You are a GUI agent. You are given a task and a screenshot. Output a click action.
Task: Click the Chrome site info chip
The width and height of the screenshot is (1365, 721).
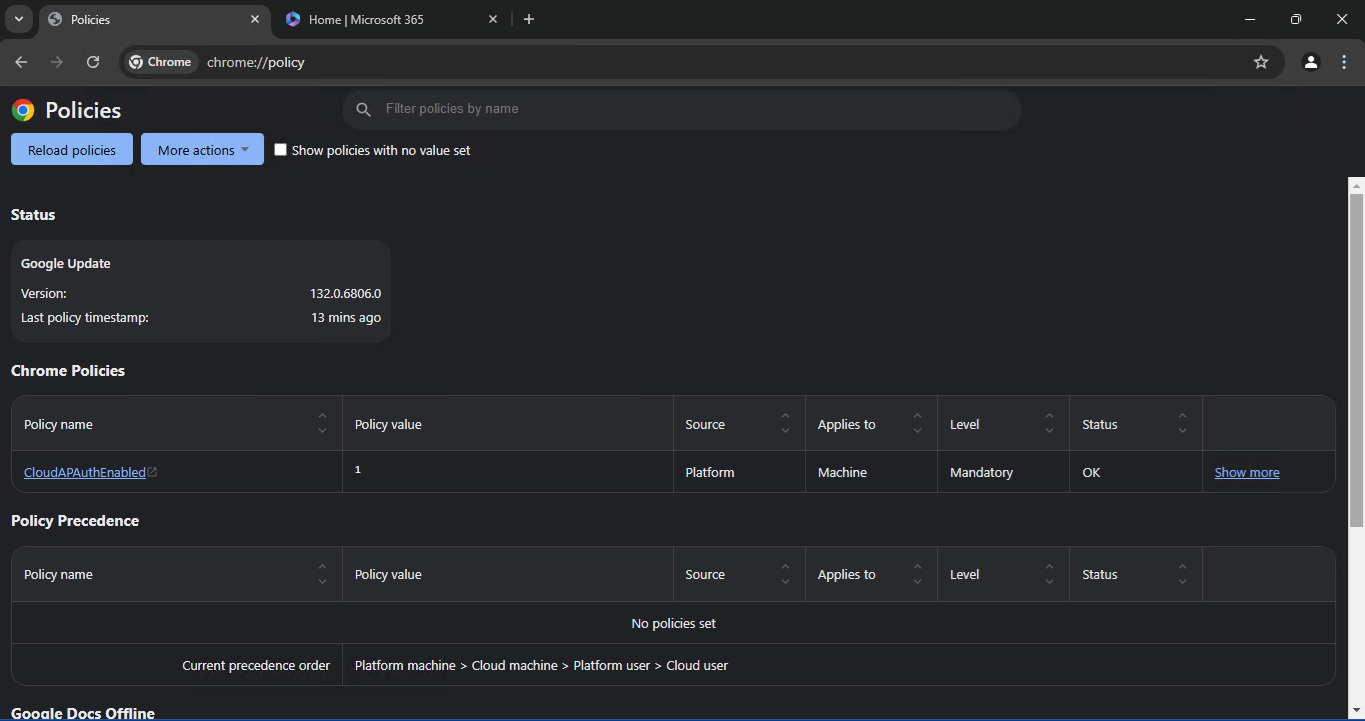(x=160, y=62)
